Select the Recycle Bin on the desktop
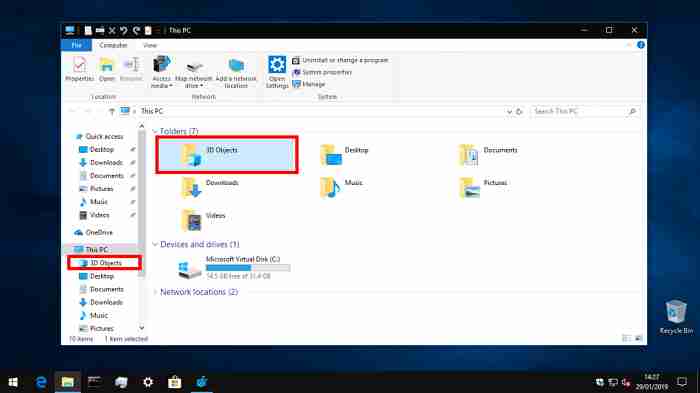The image size is (700, 393). pos(676,317)
